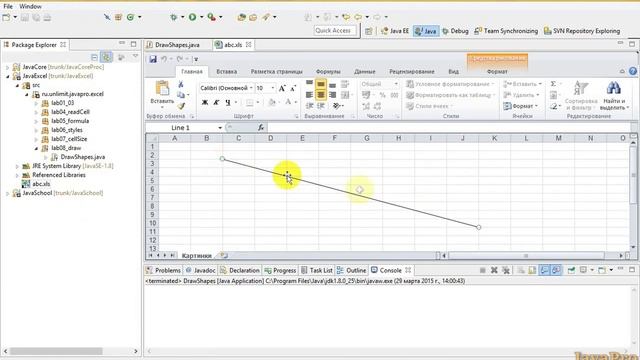Click the Remove All Terminated Launches icon in Console
Image resolution: width=640 pixels, height=360 pixels.
coord(506,270)
